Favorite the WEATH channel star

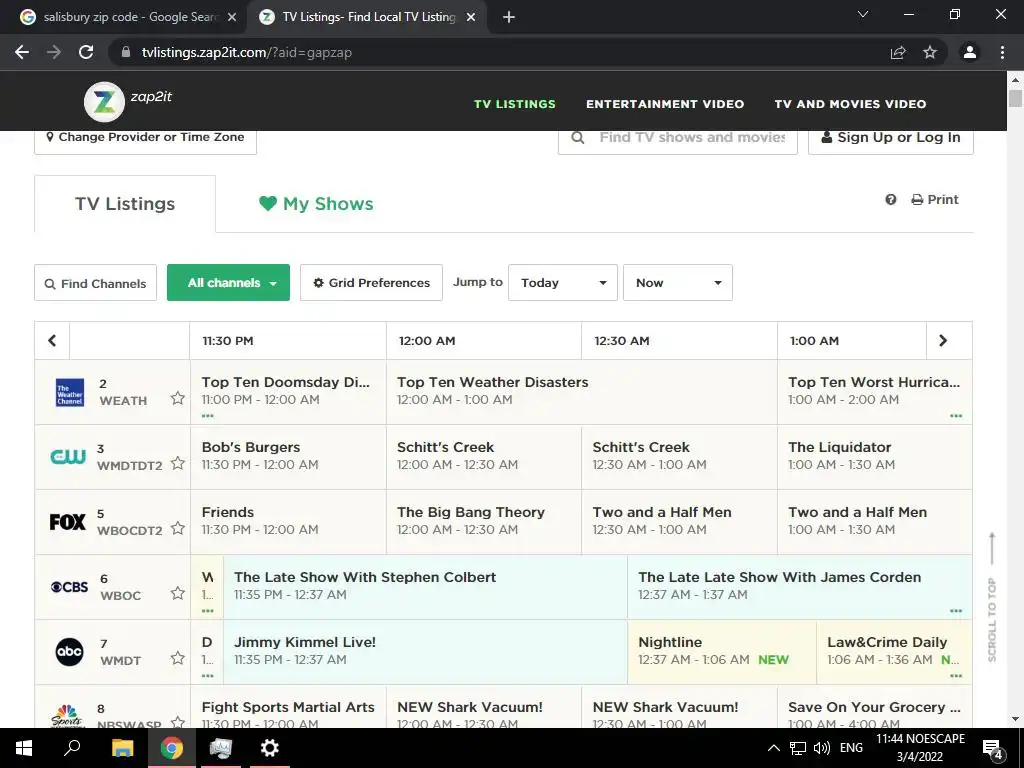coord(178,398)
